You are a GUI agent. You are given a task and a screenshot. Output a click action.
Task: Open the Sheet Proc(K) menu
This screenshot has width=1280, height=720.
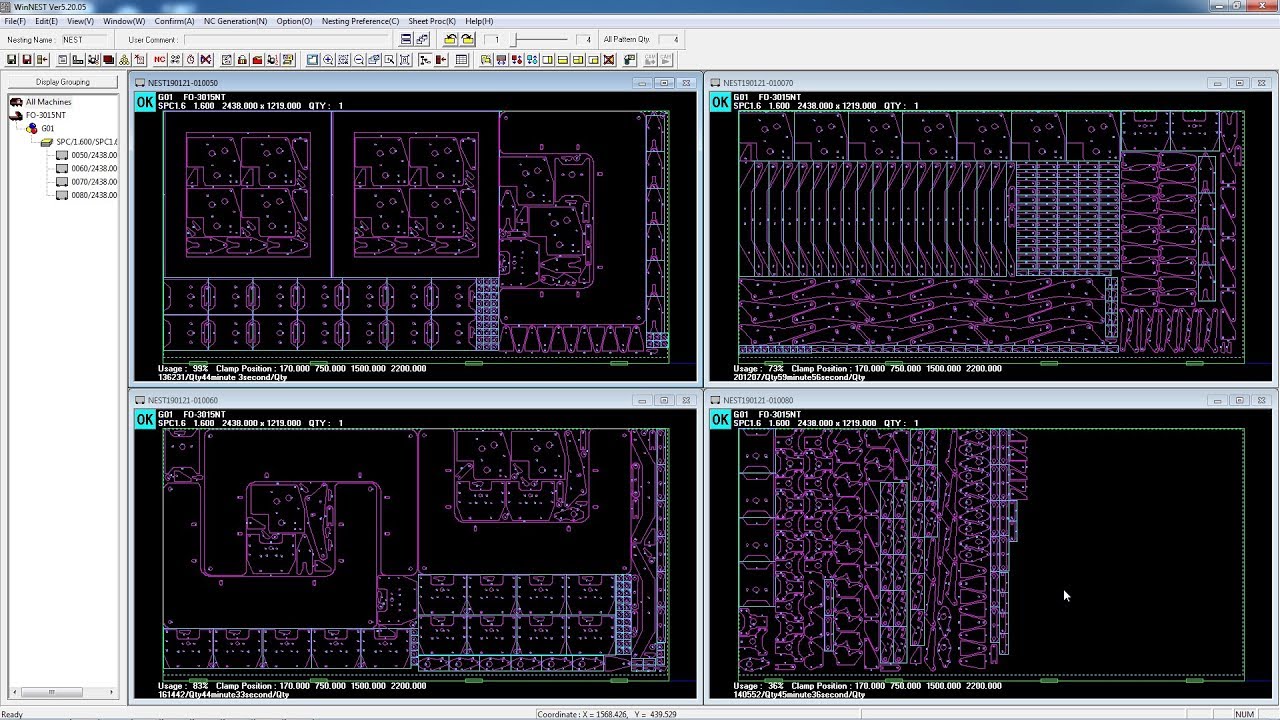click(x=432, y=21)
